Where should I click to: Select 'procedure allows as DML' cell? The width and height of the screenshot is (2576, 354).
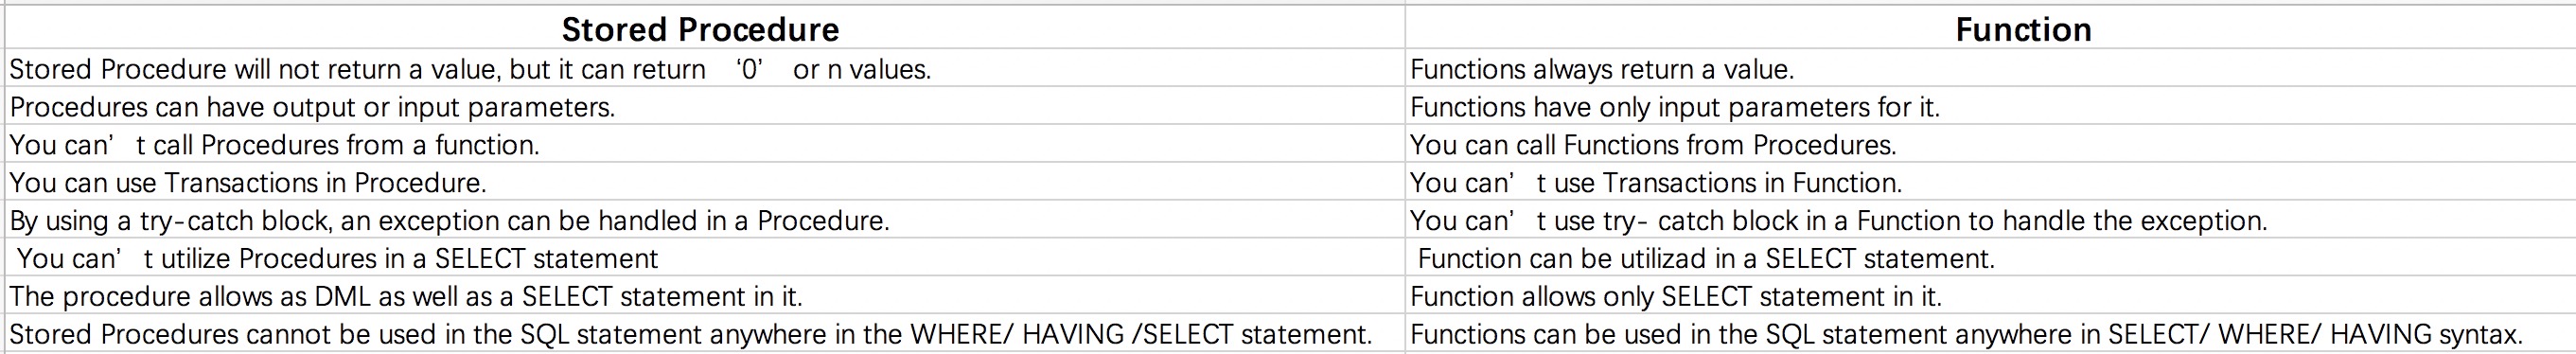tap(704, 297)
